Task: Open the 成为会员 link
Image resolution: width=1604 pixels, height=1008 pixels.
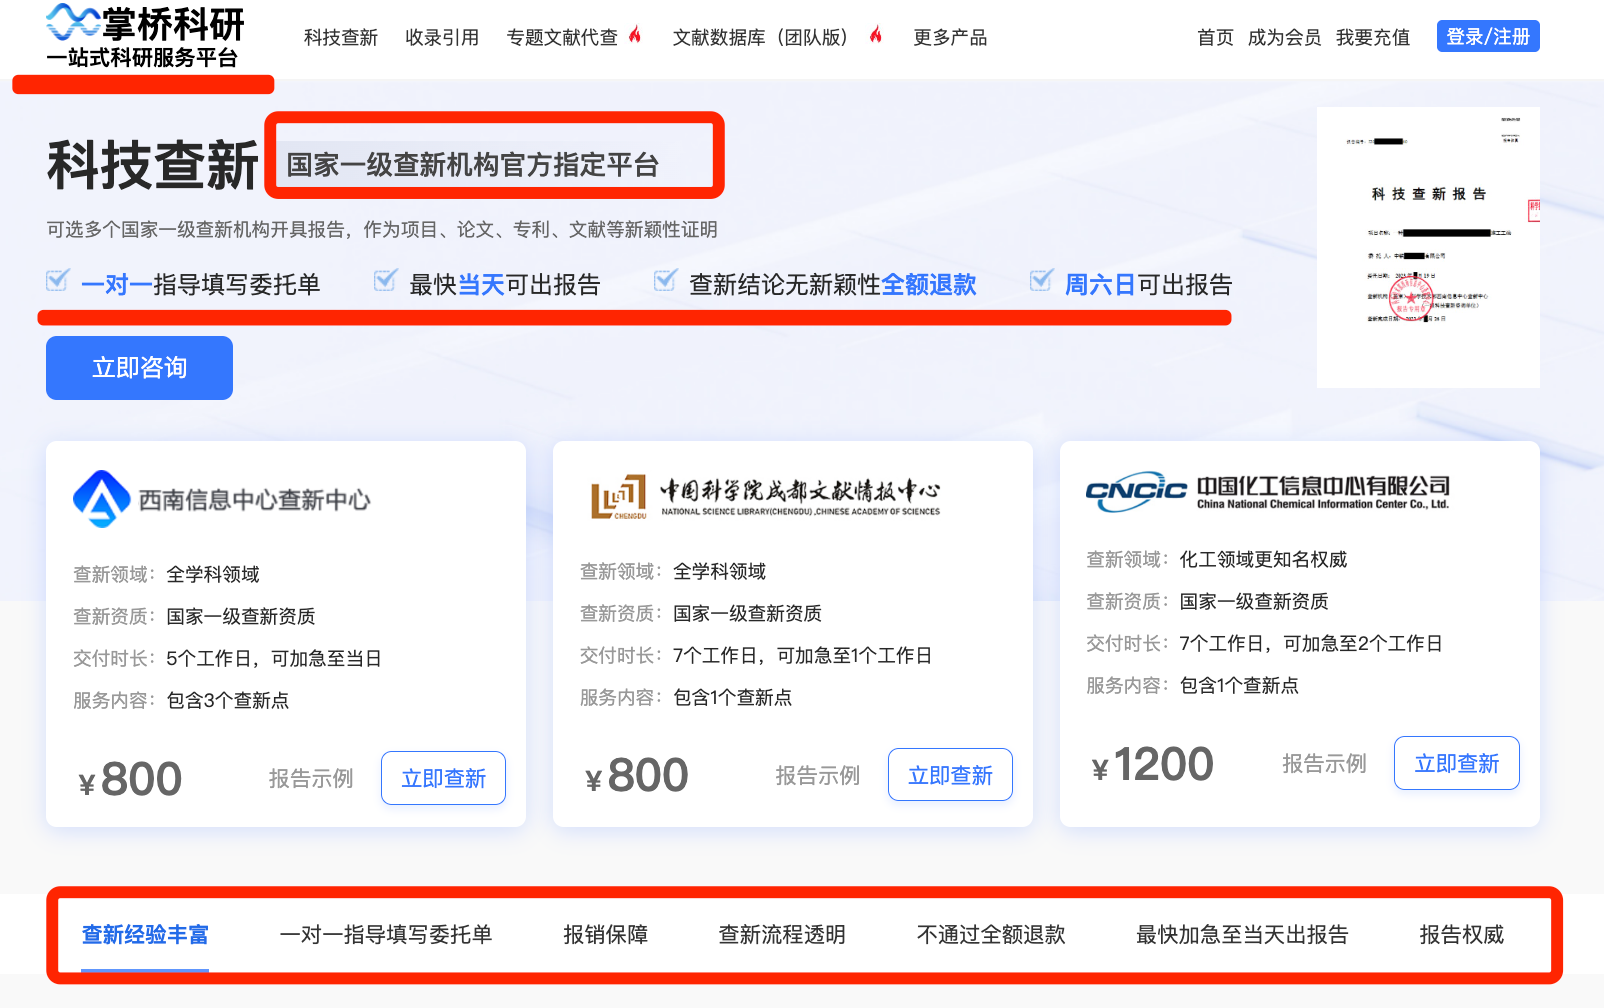Action: pyautogui.click(x=1284, y=37)
